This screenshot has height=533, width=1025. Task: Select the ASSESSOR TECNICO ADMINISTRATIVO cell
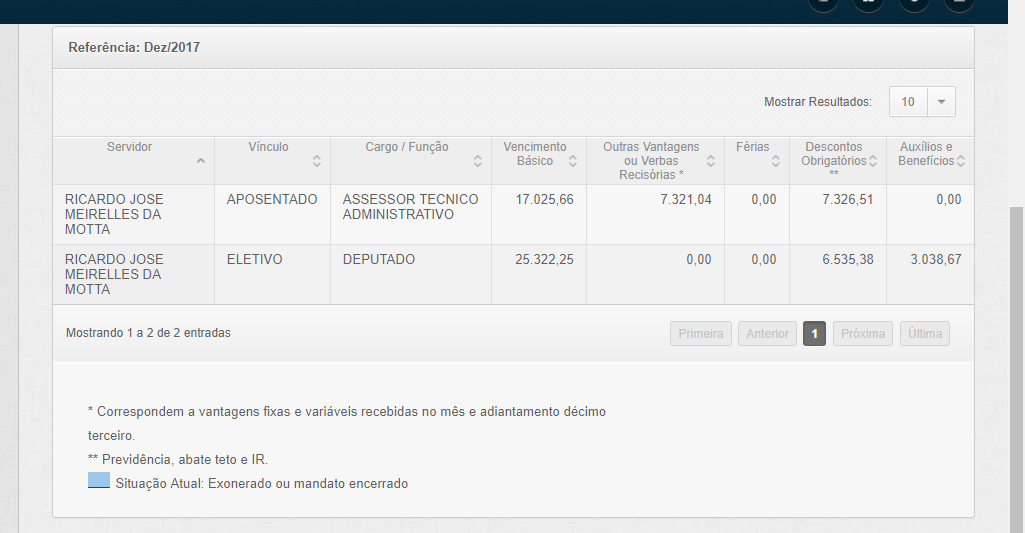[410, 207]
